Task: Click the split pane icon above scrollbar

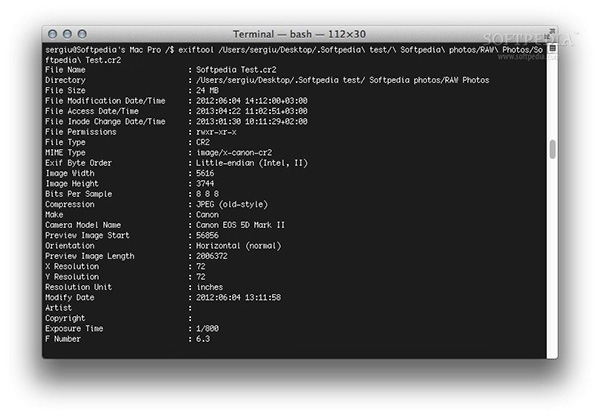Action: point(551,47)
